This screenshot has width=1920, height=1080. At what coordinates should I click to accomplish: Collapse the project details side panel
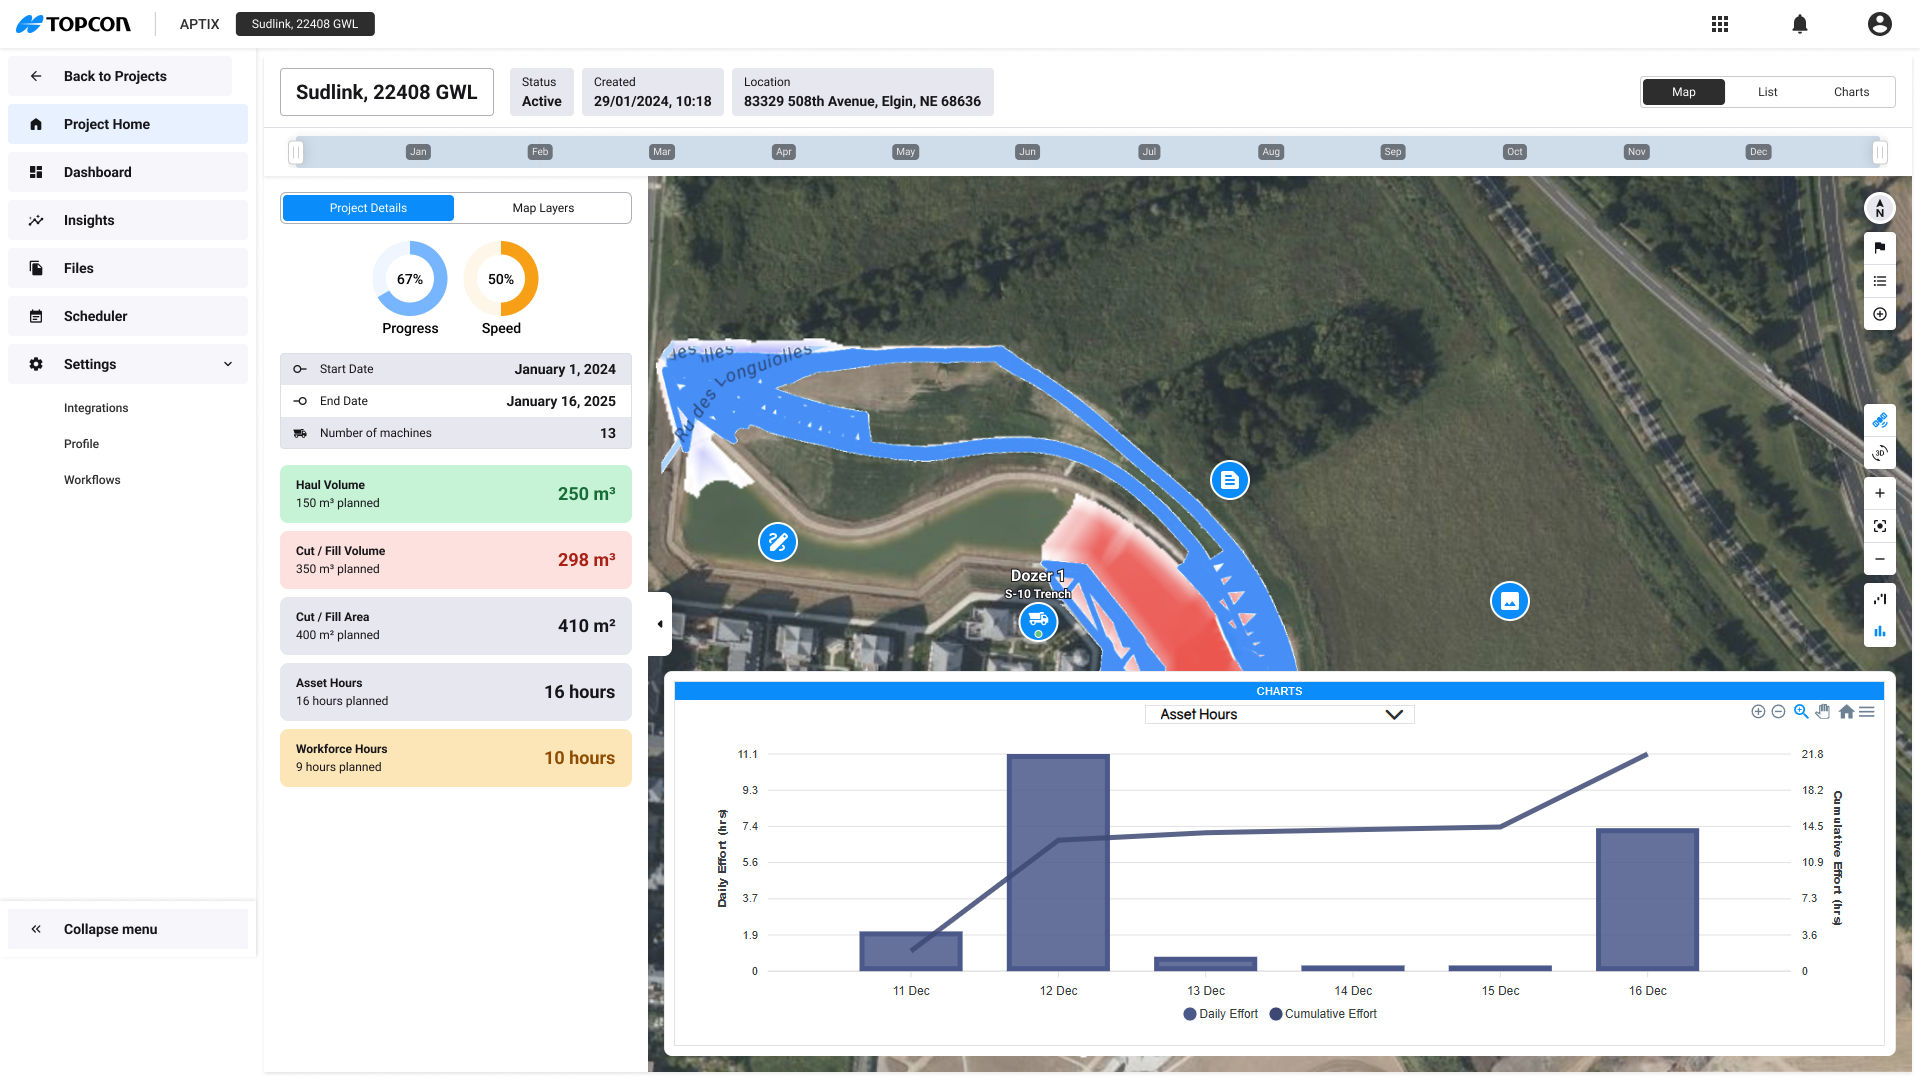(660, 624)
